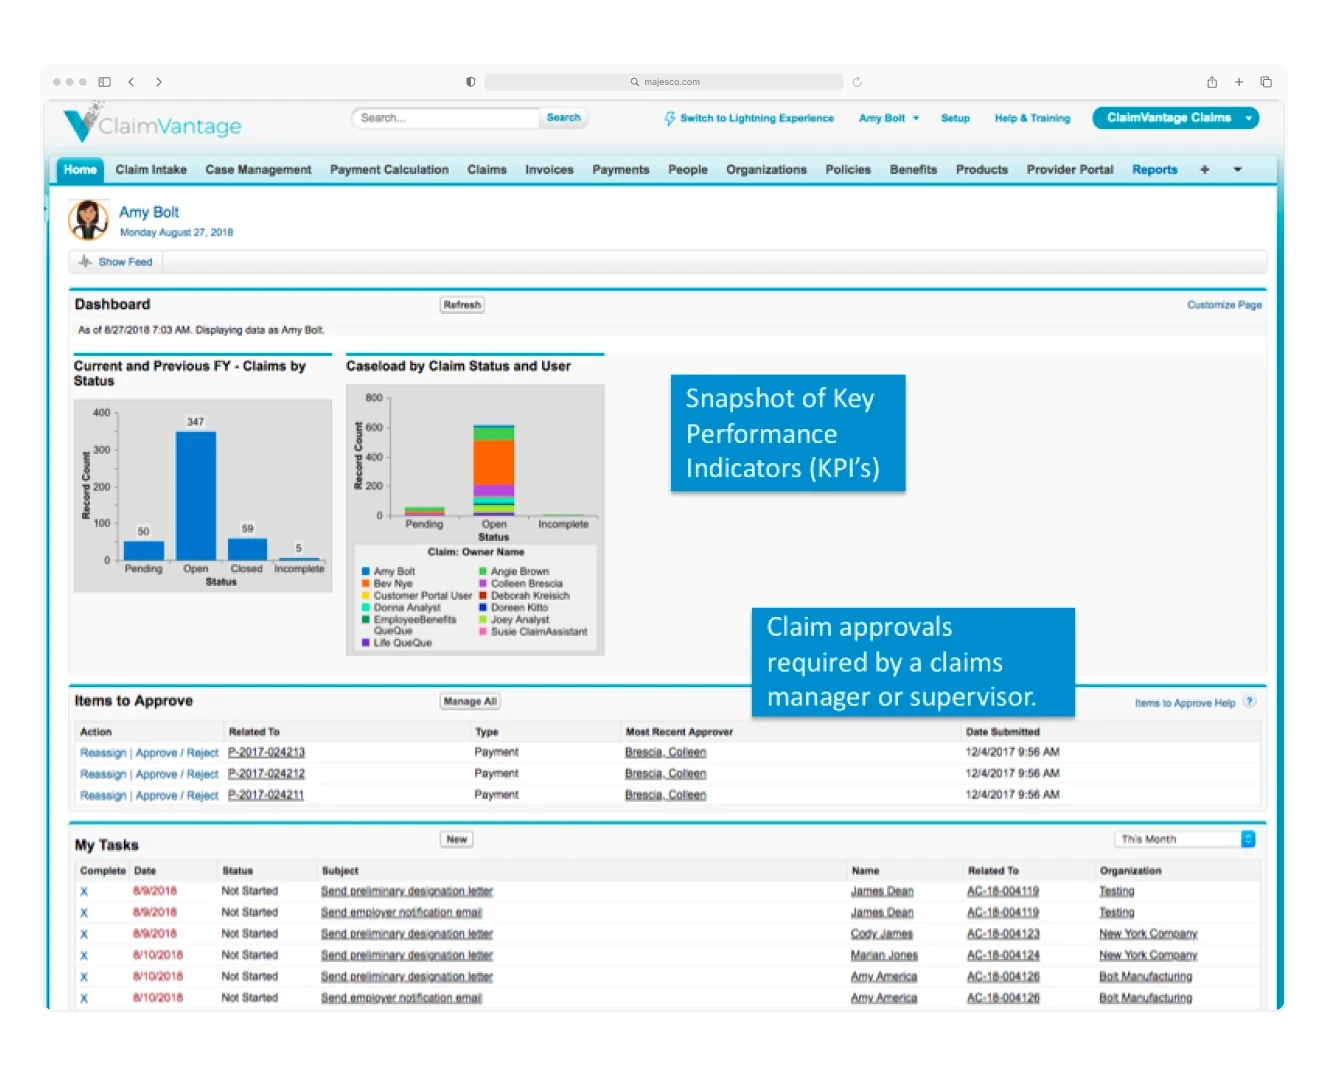Screen dimensions: 1328x1078
Task: Open the Bolt Manufacturing organization for AC-18-004126 preliminary letter
Action: 1145,977
